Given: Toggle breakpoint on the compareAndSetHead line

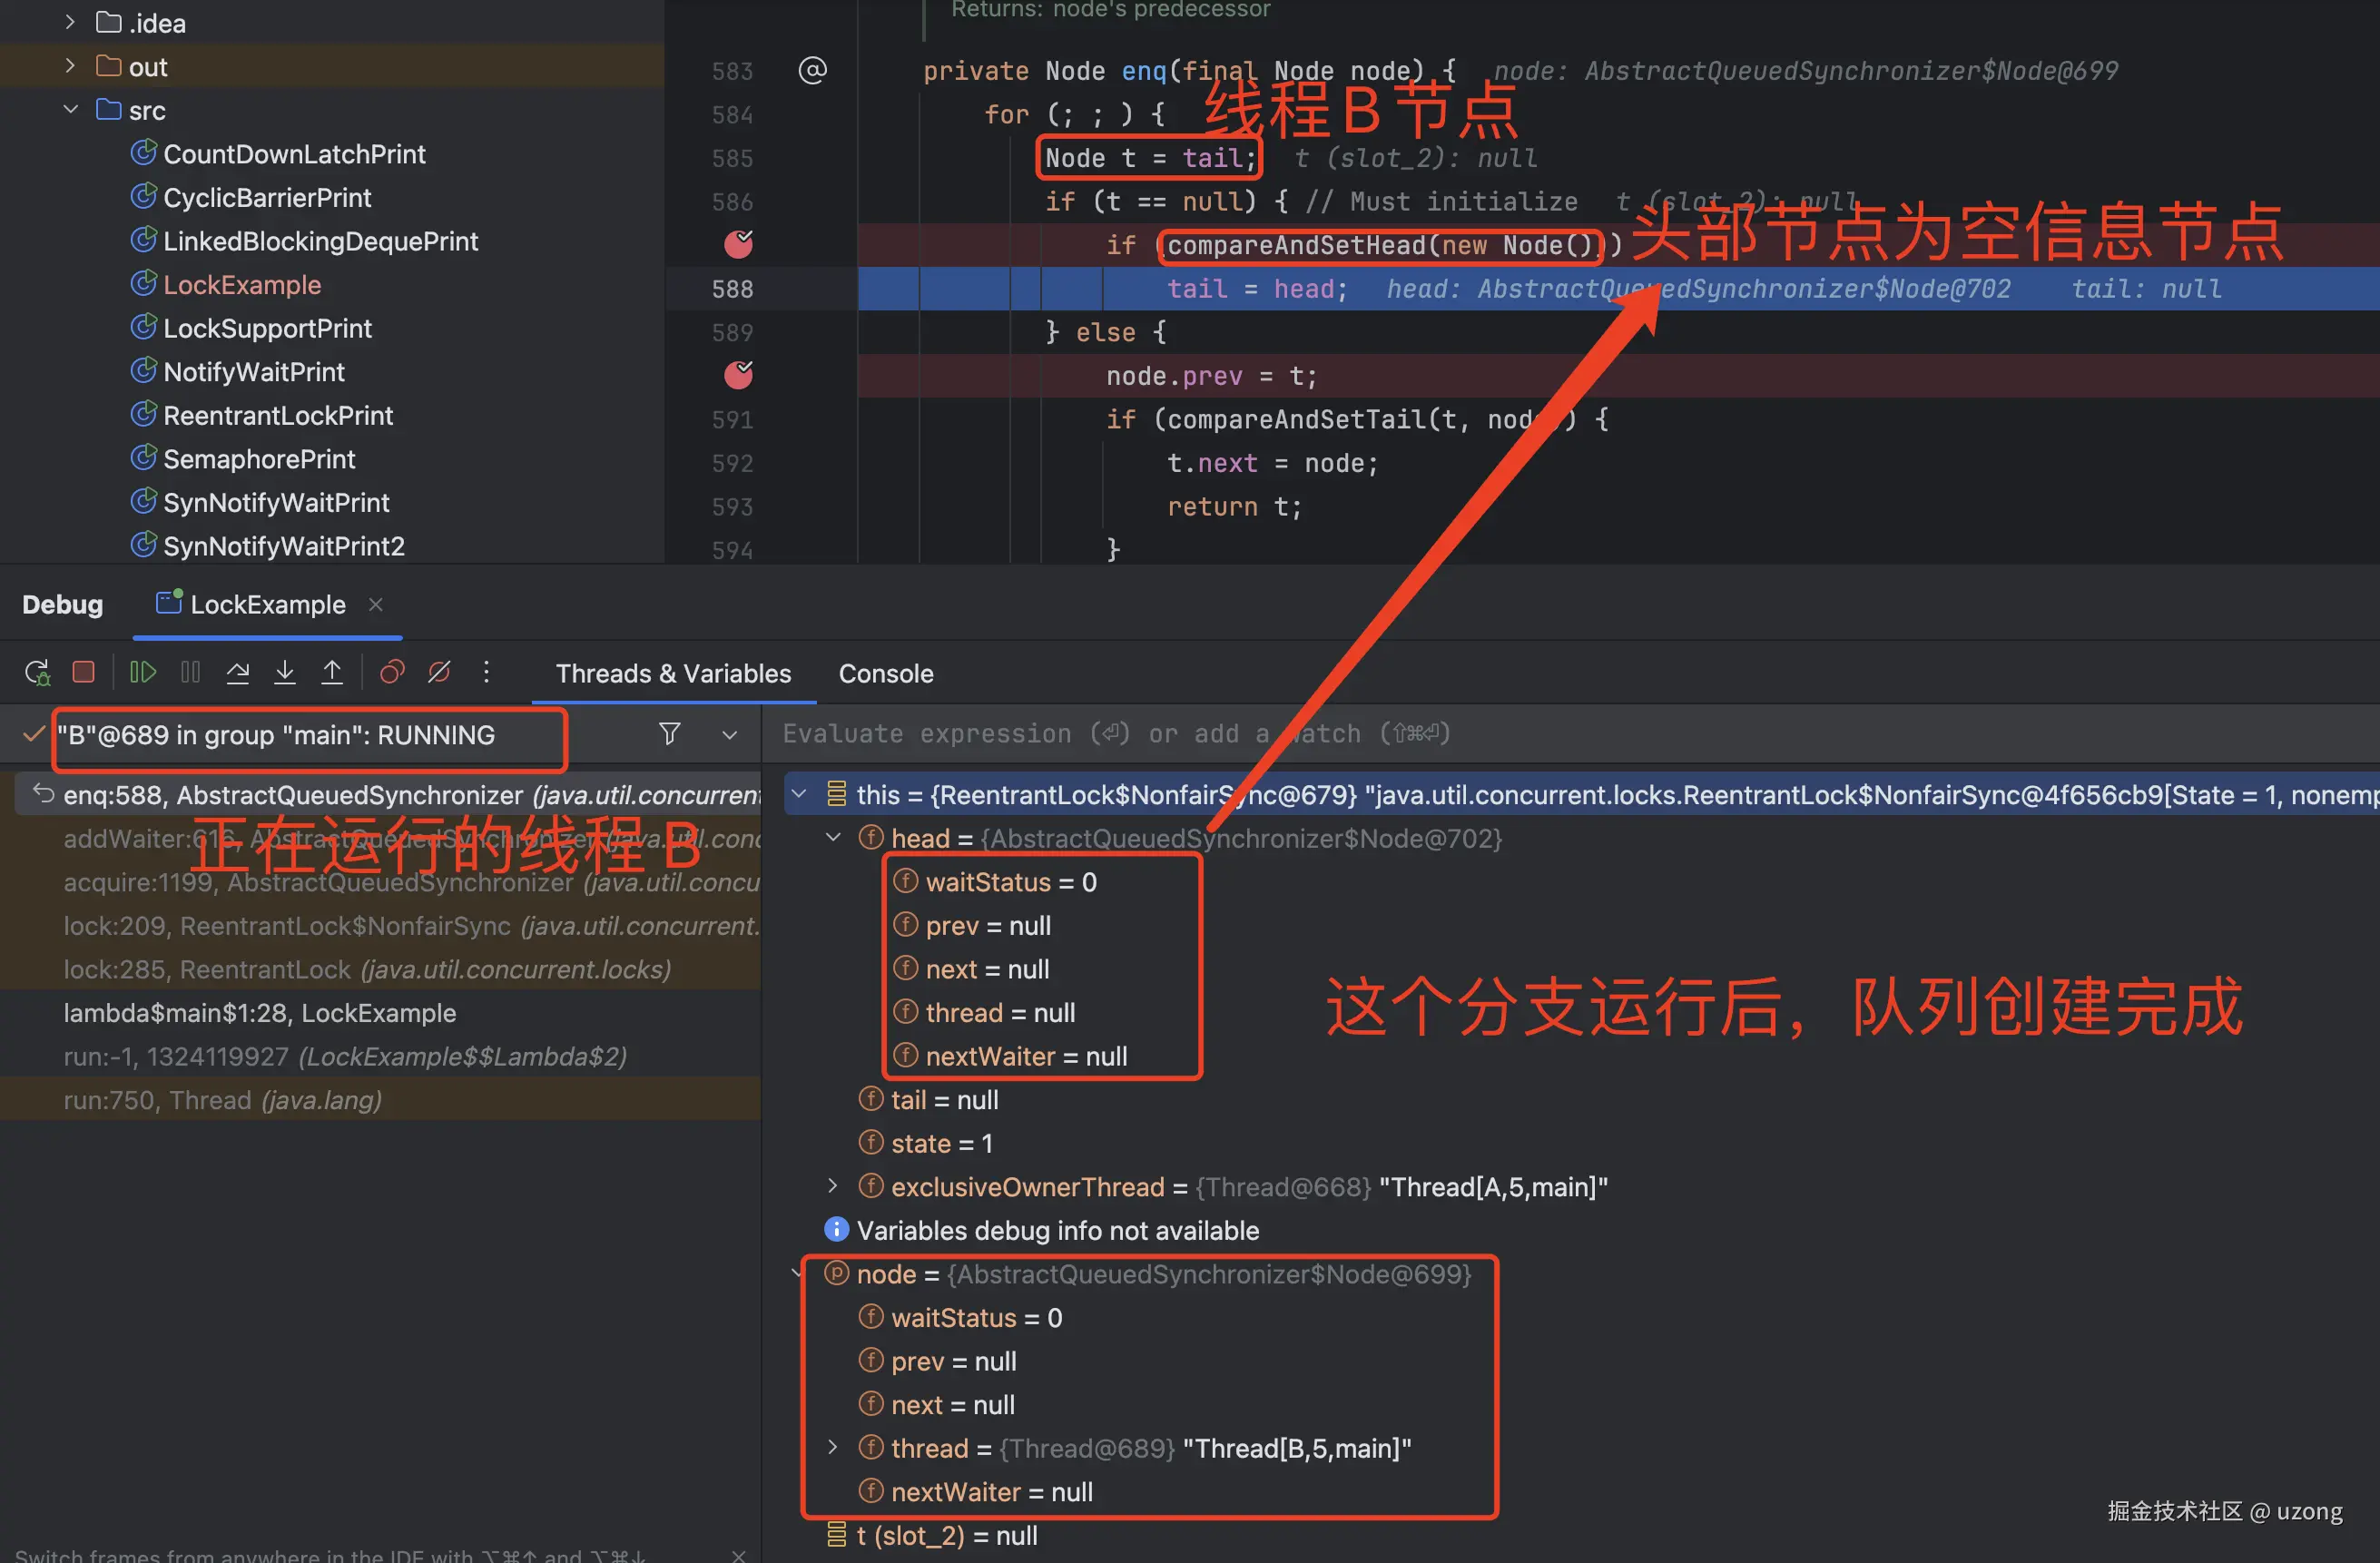Looking at the screenshot, I should coord(738,244).
